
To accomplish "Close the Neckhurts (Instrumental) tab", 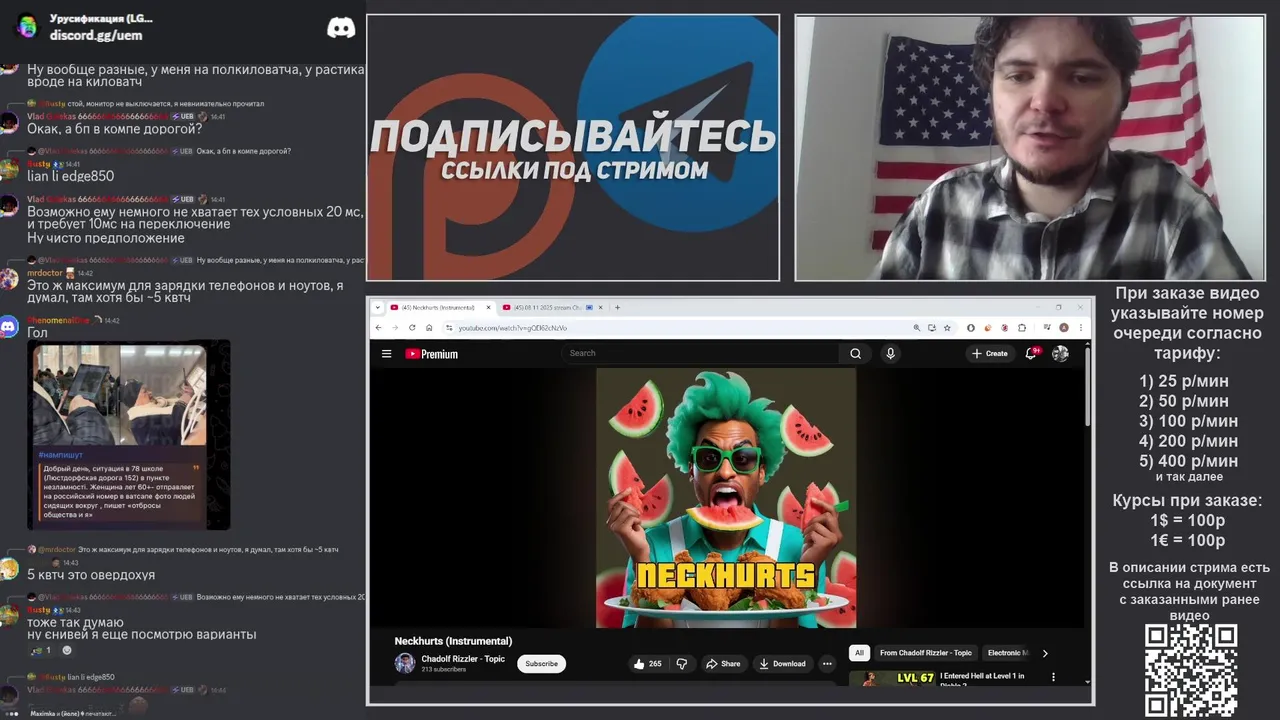I will pos(488,307).
